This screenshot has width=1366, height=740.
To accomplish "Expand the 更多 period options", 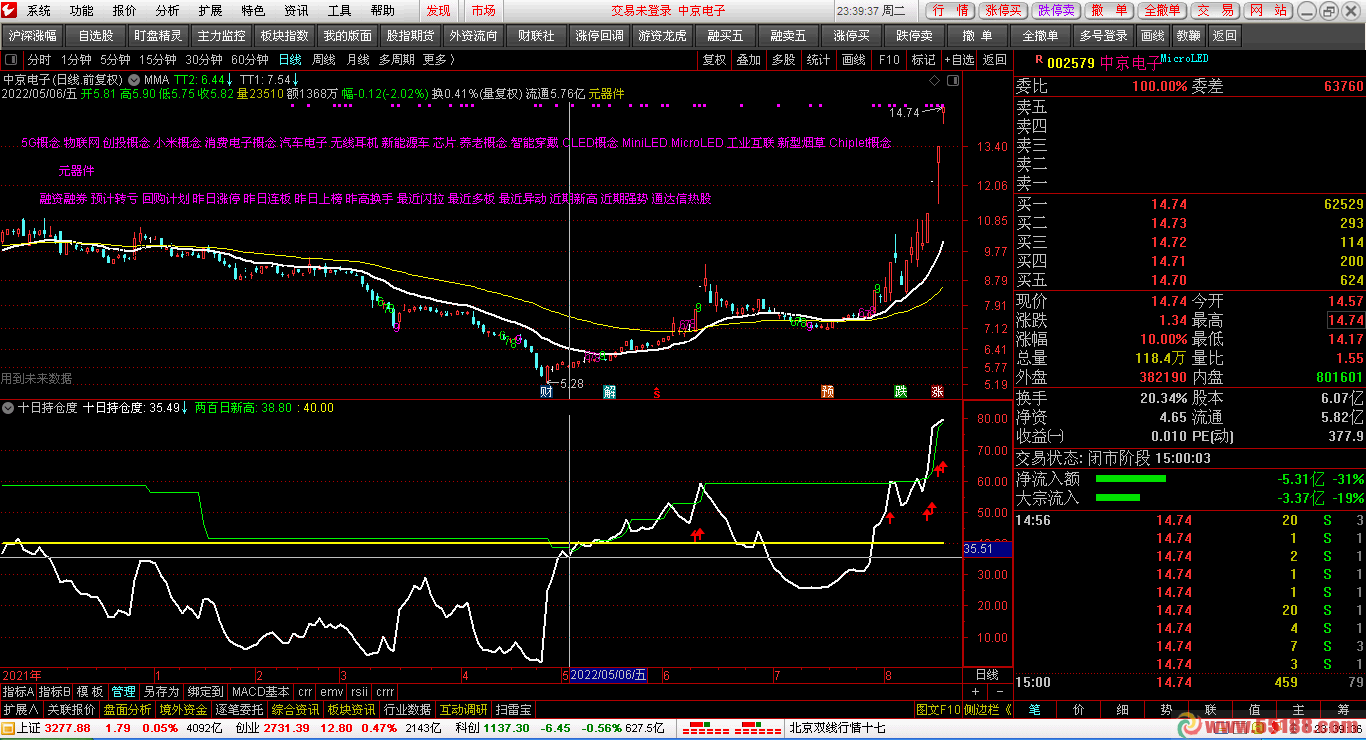I will tap(437, 60).
